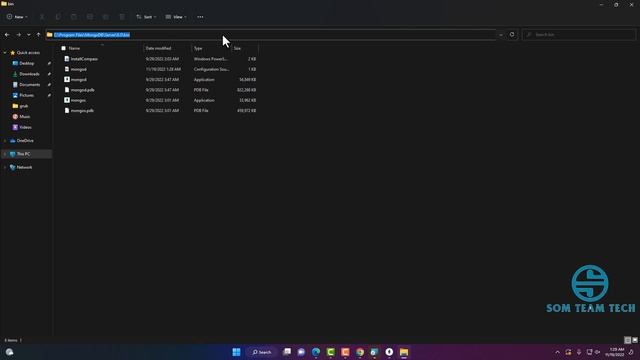Click the Paste icon in toolbar
The width and height of the screenshot is (640, 360).
tap(74, 17)
